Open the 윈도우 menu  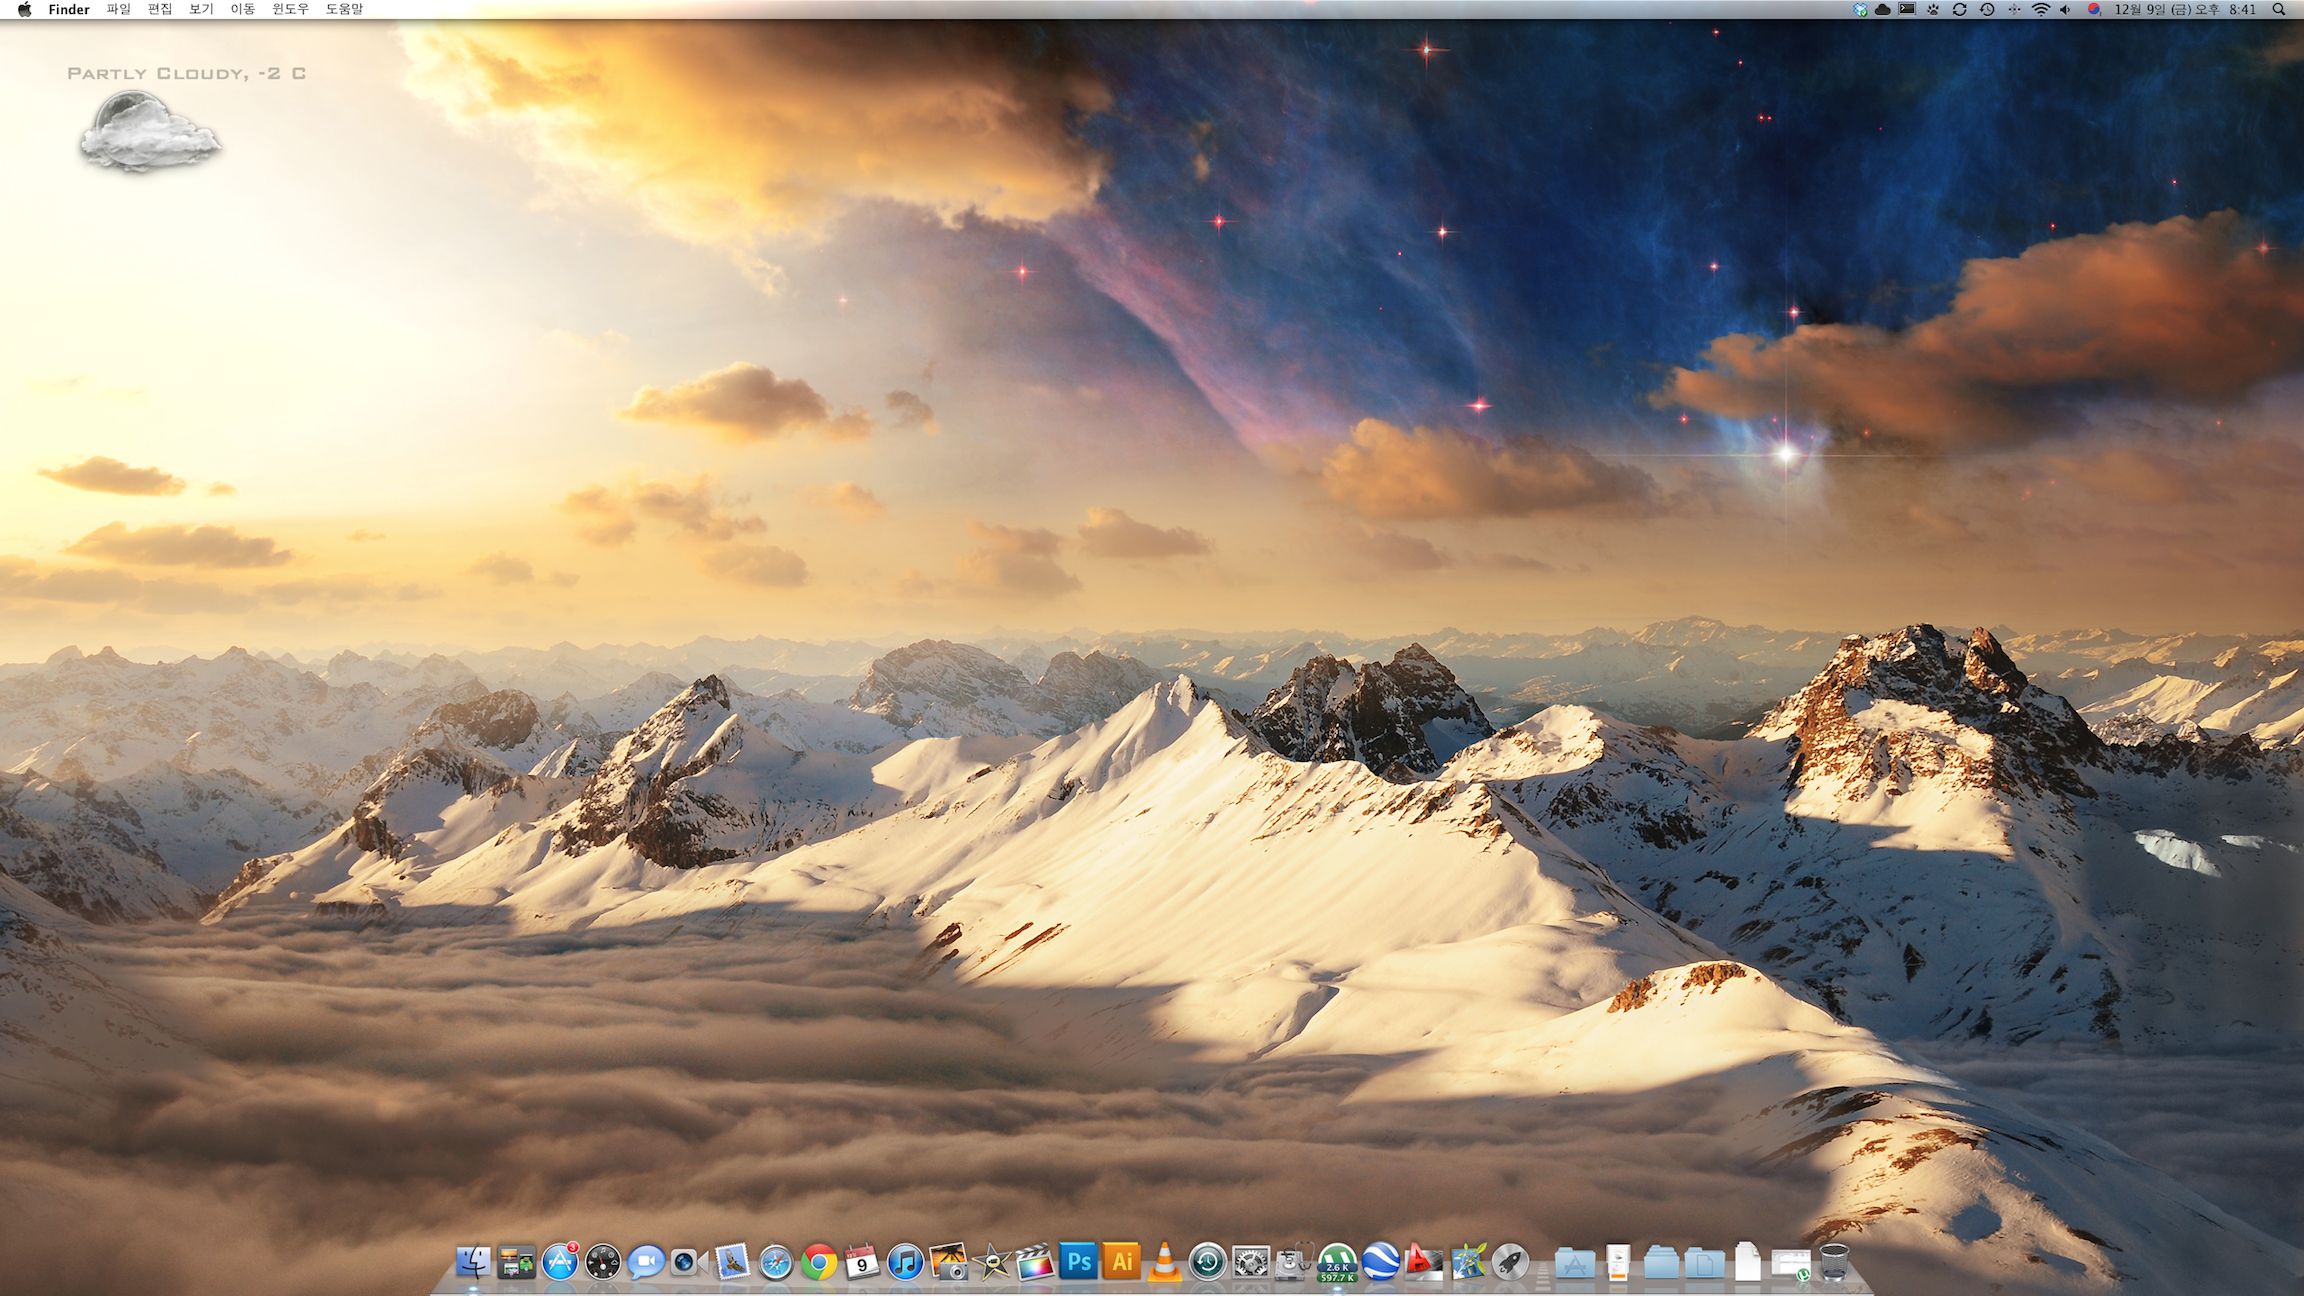click(x=291, y=9)
